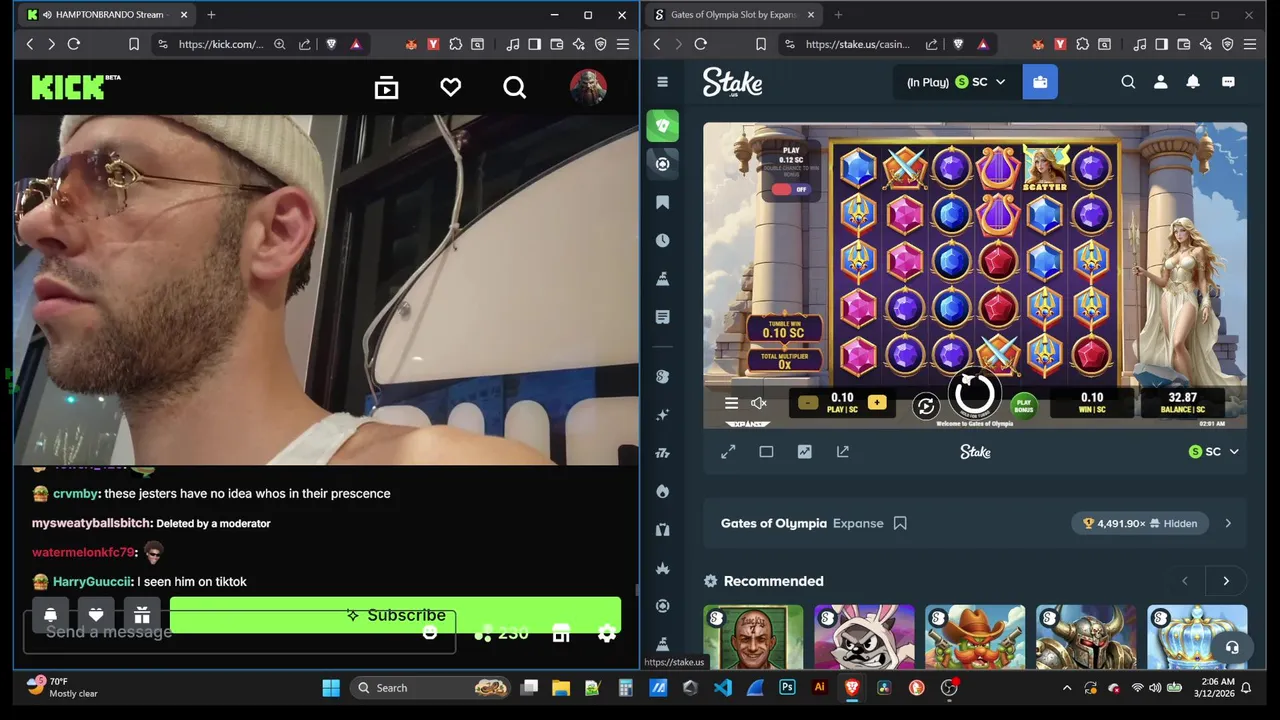
Task: Open the Stake sidebar hamburger menu
Action: (662, 82)
